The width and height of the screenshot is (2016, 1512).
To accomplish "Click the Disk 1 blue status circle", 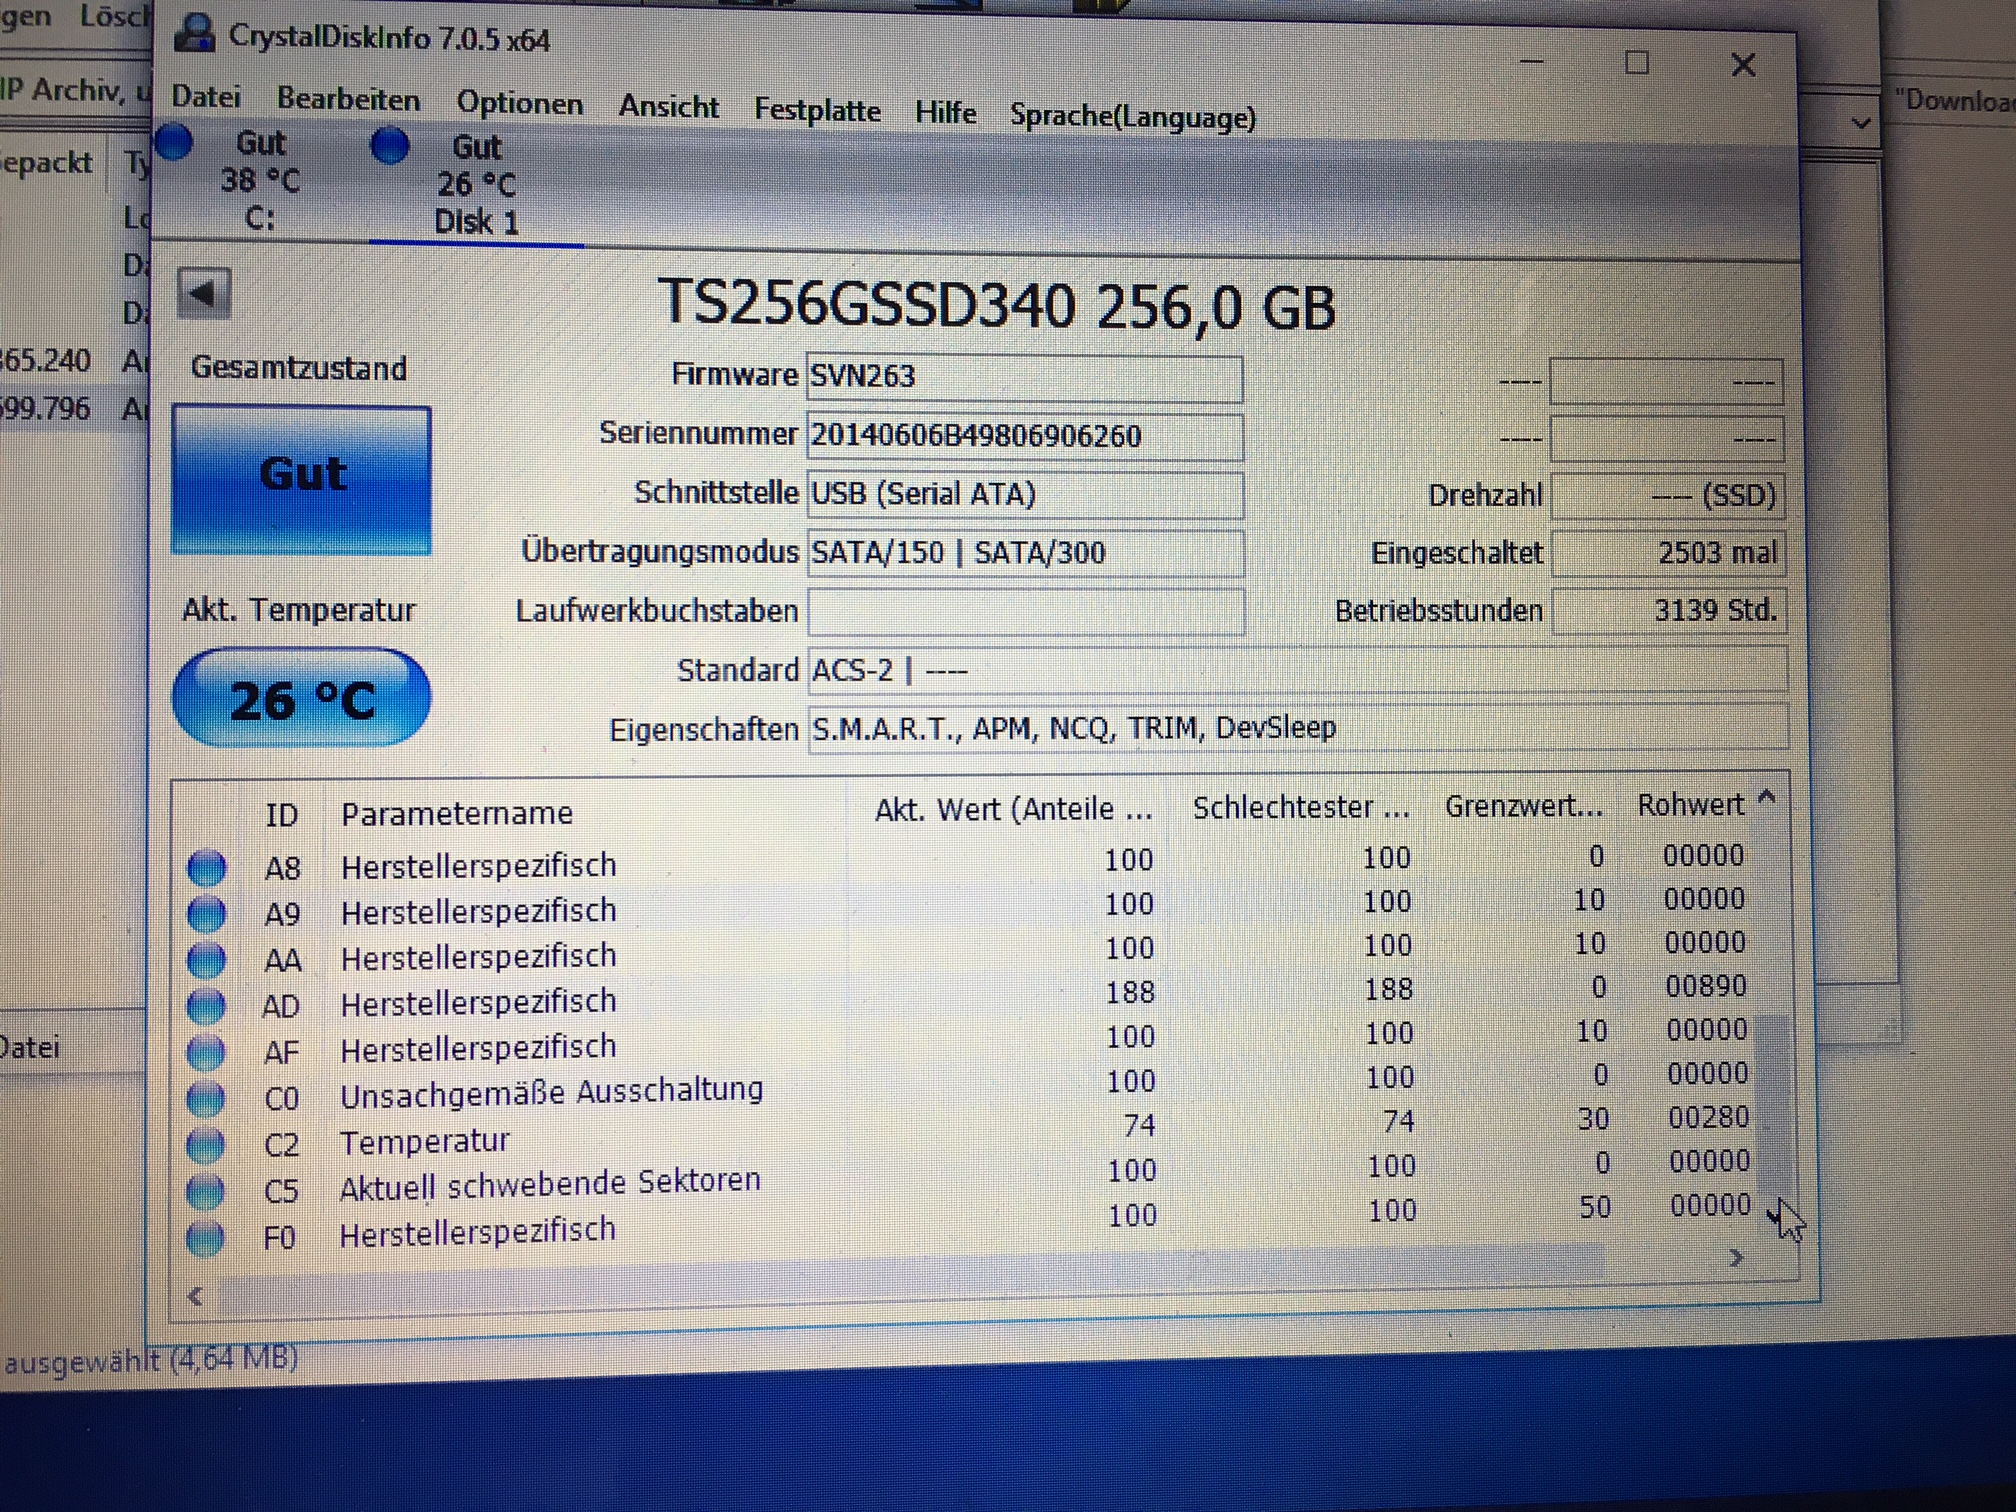I will point(390,147).
